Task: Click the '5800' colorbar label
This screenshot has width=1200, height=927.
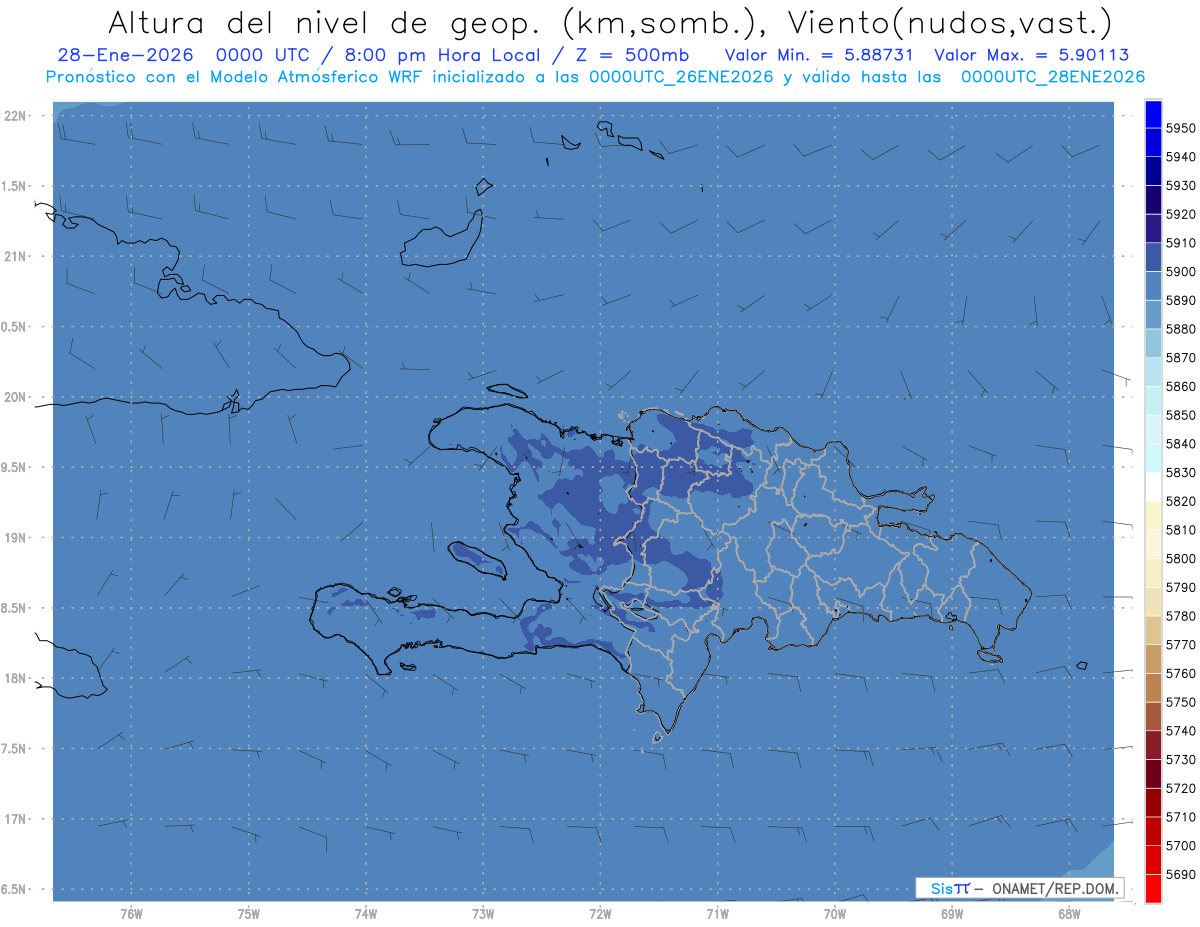Action: click(1180, 559)
